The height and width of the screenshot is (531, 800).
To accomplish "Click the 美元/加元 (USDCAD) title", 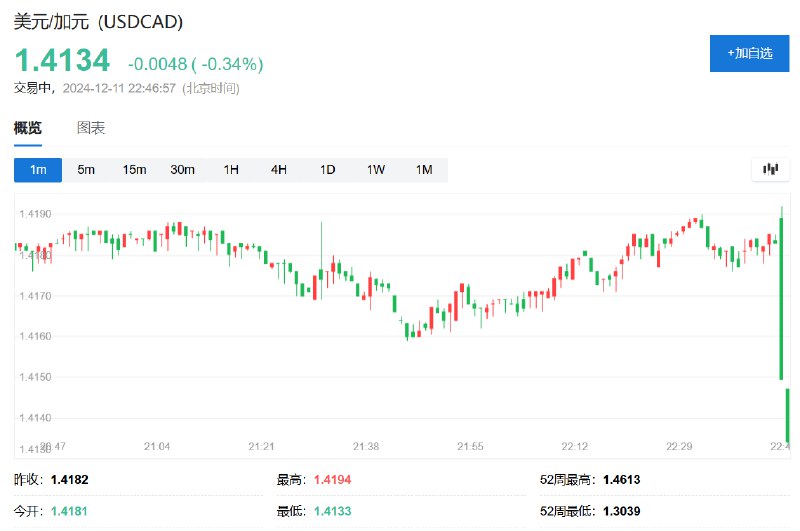I will (98, 22).
